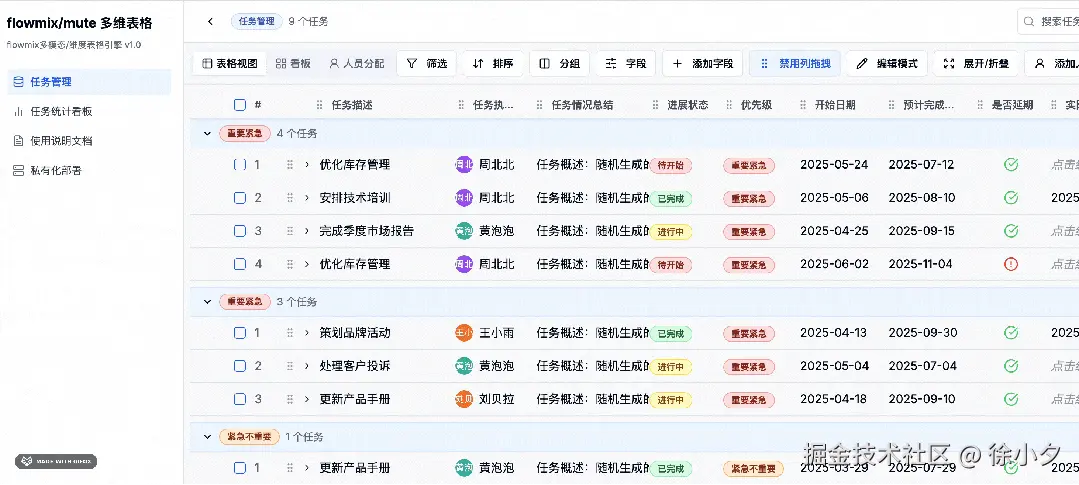This screenshot has height=485, width=1079.
Task: Check the checkbox of the 紧急不重要 group row
Action: [x=239, y=468]
